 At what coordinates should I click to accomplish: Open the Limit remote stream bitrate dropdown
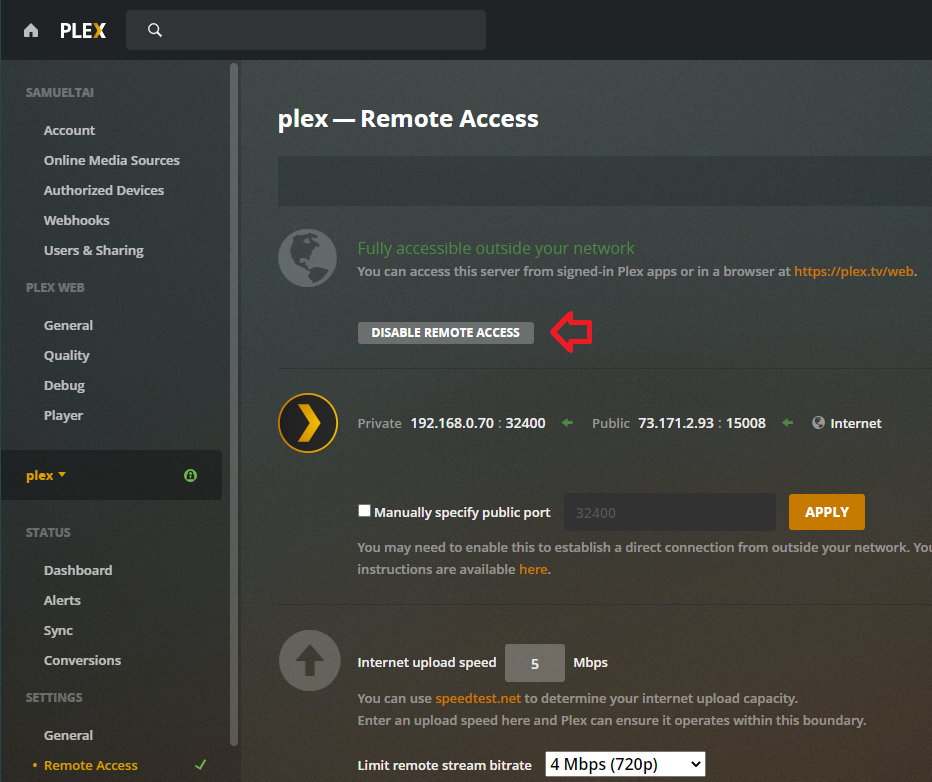pyautogui.click(x=625, y=764)
